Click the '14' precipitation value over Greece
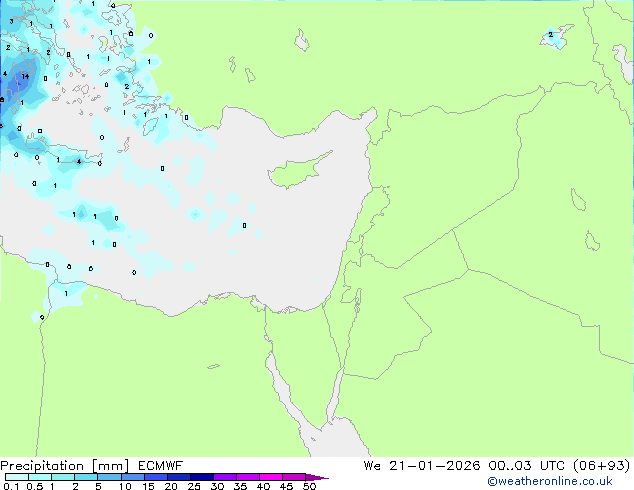 pos(25,76)
